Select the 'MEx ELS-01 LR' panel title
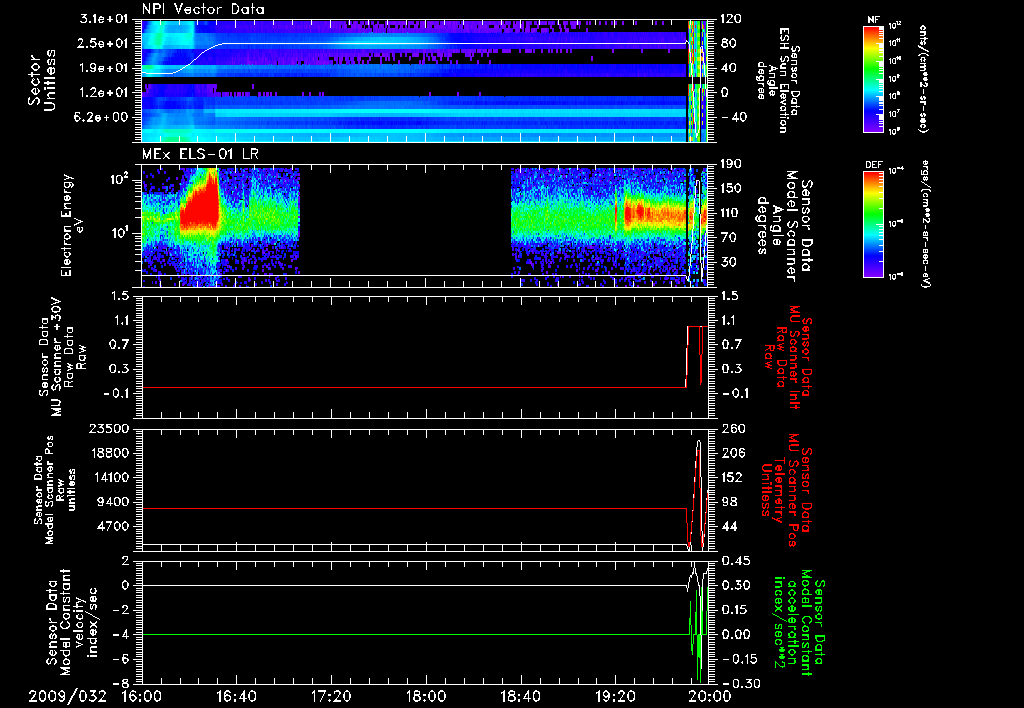The height and width of the screenshot is (708, 1024). (199, 154)
